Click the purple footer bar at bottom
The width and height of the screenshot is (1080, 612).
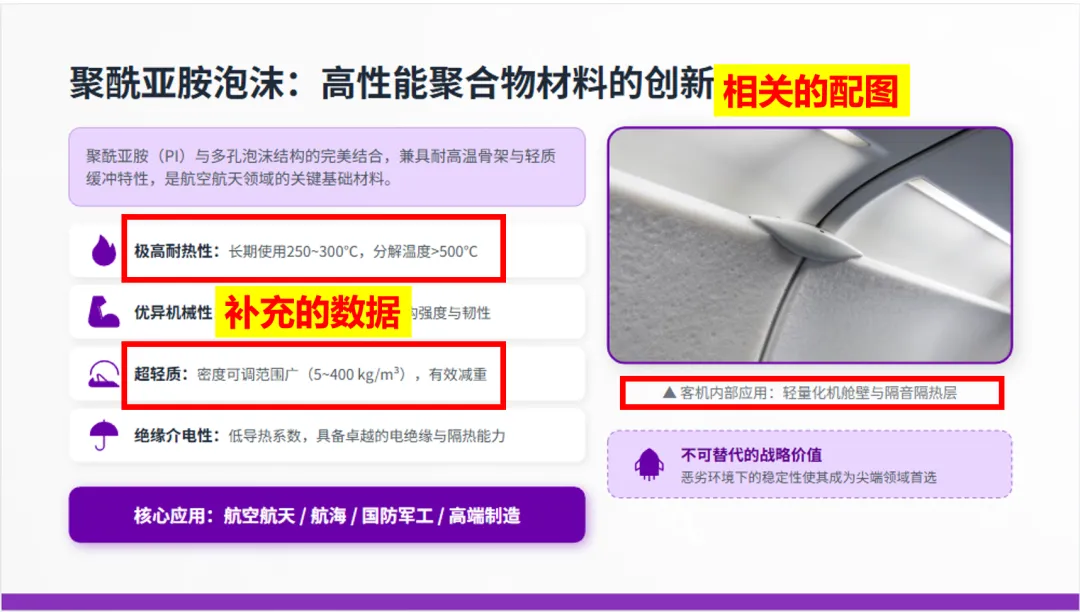click(540, 602)
